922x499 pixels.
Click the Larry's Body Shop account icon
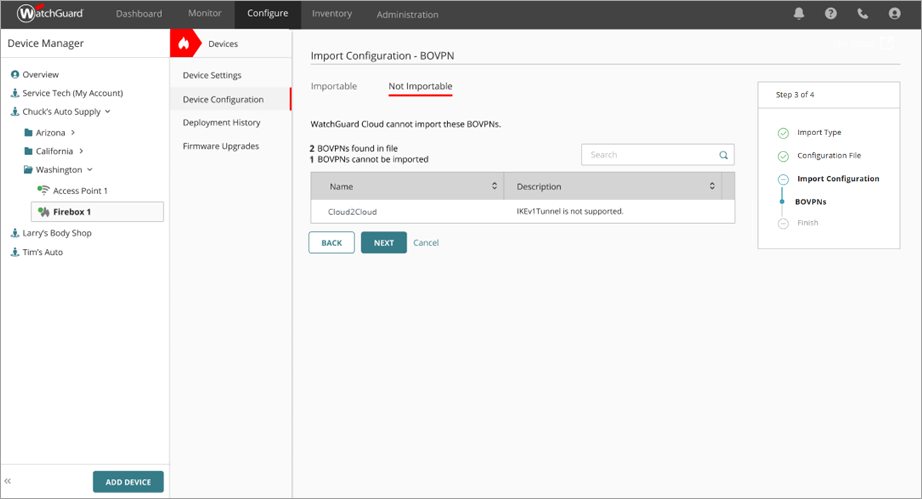coord(15,233)
